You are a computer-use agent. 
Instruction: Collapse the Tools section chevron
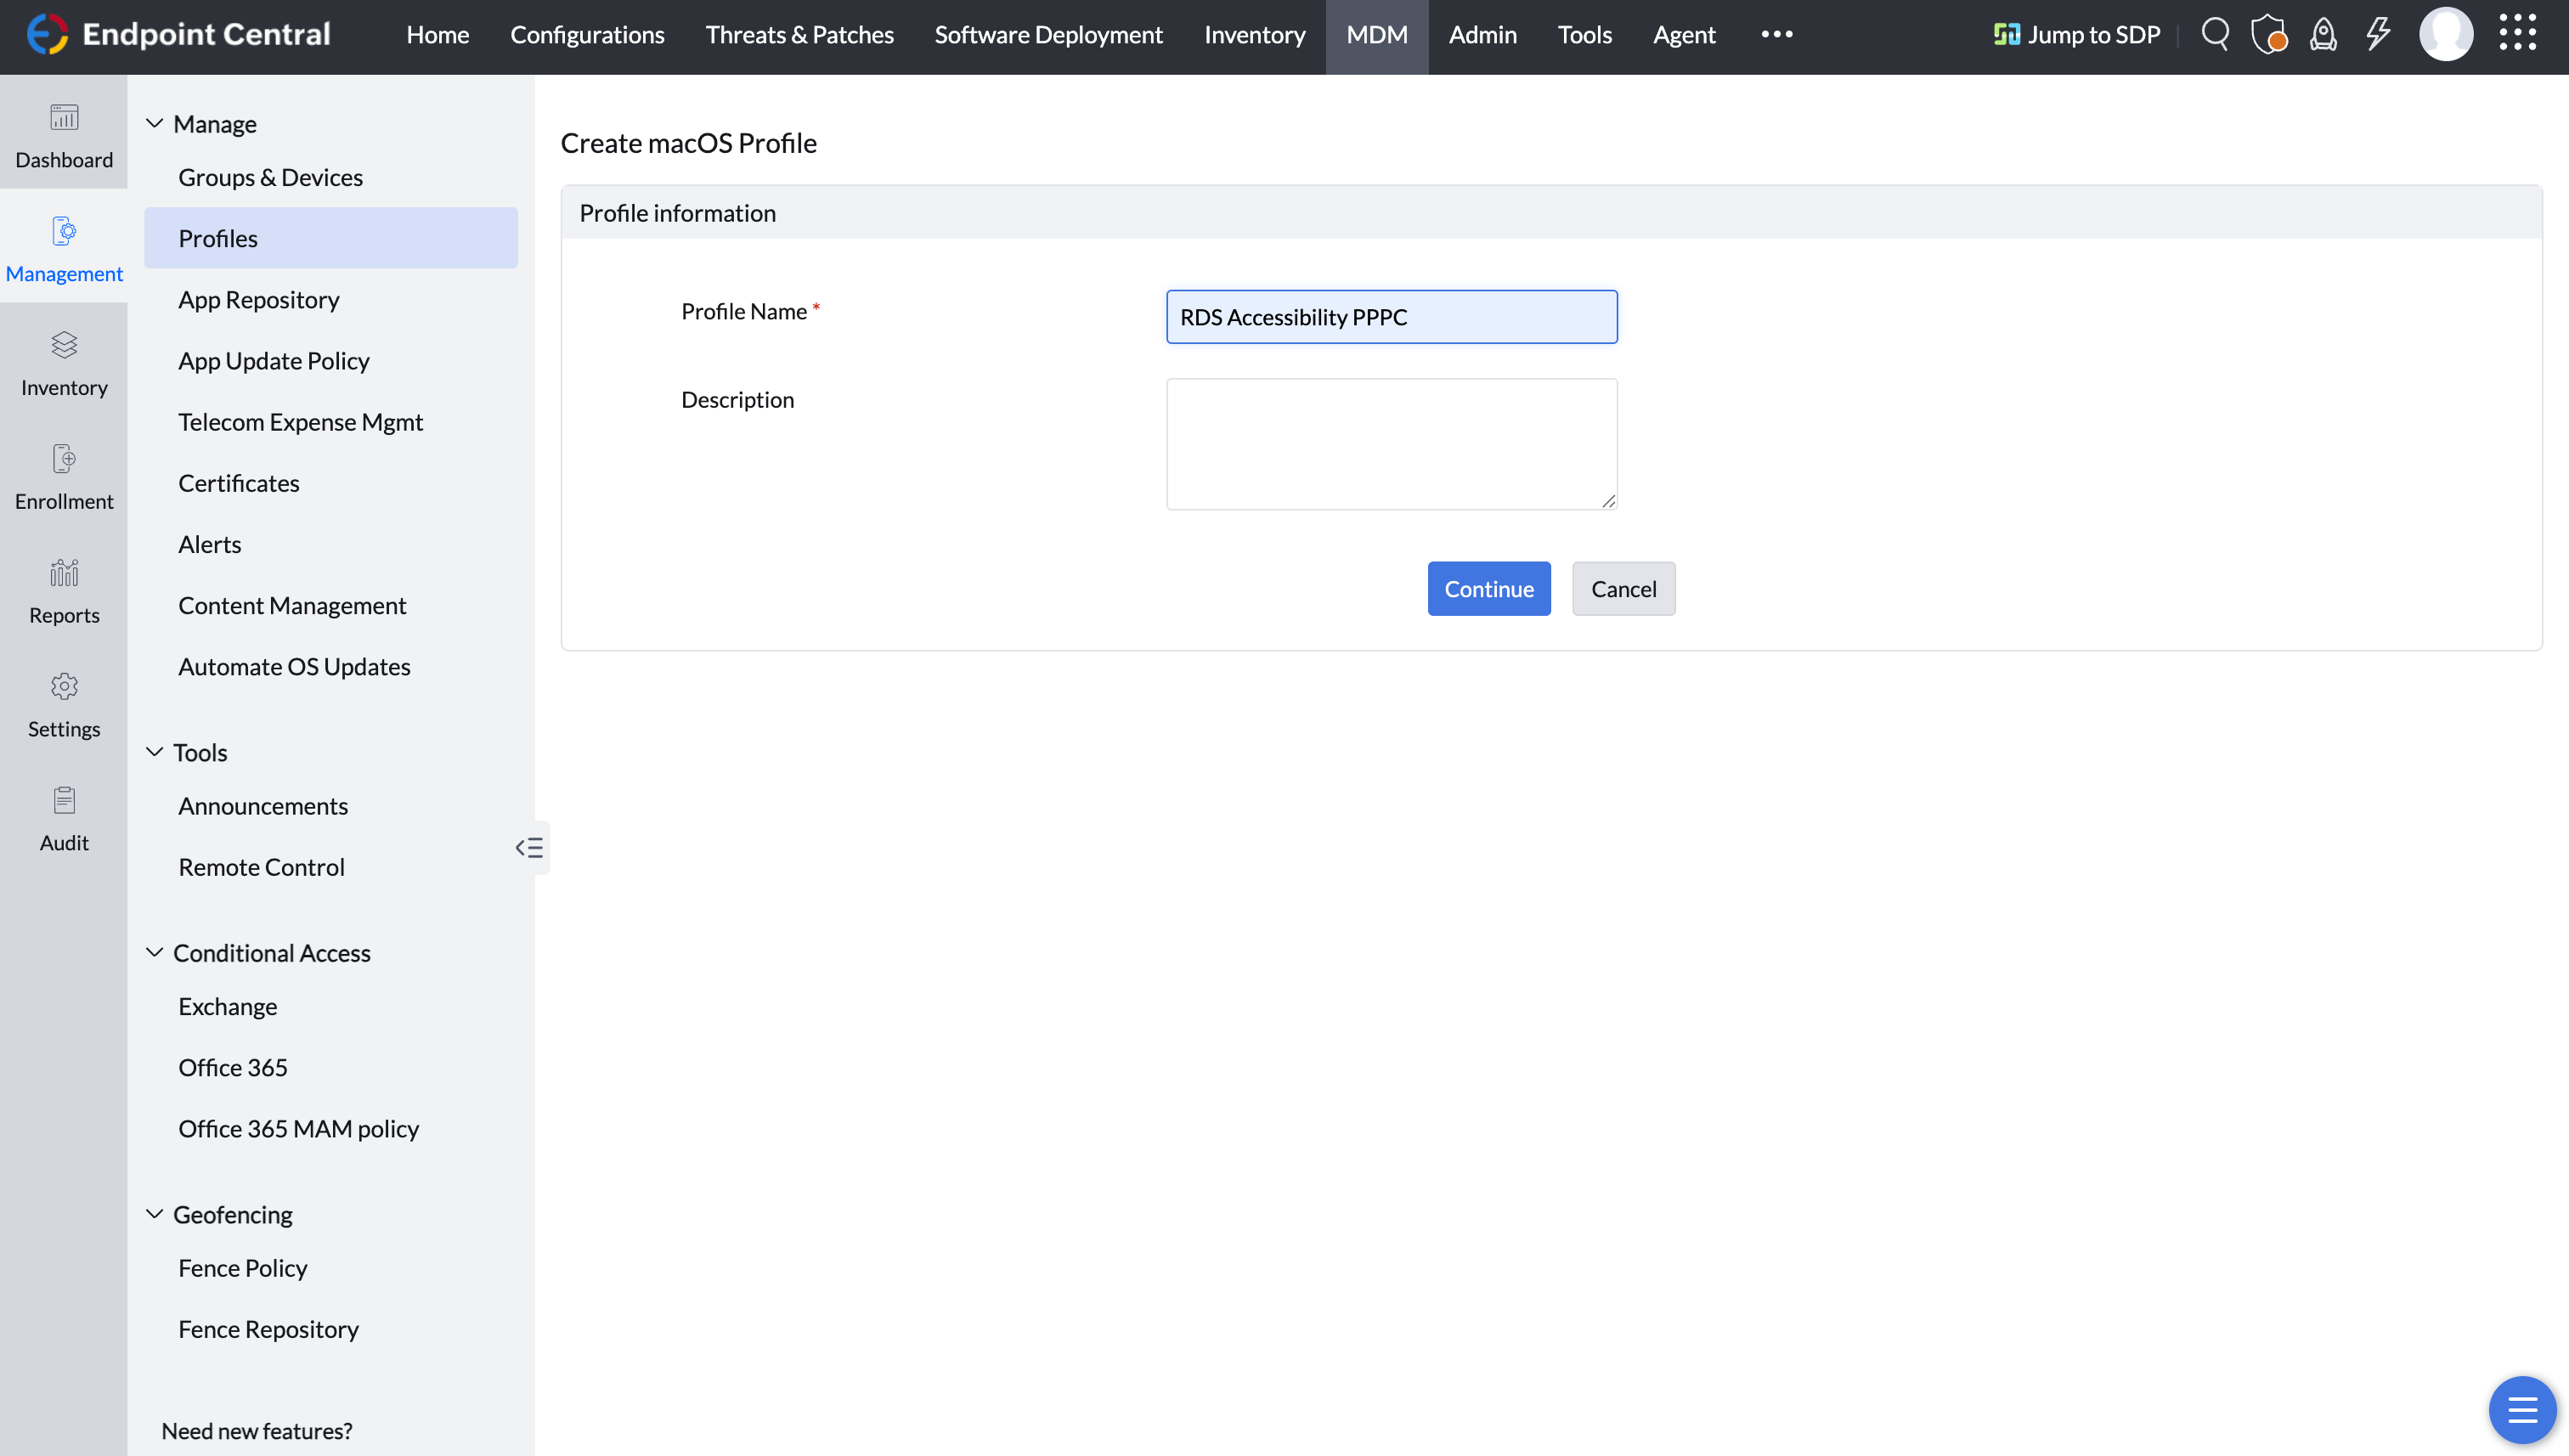point(155,752)
